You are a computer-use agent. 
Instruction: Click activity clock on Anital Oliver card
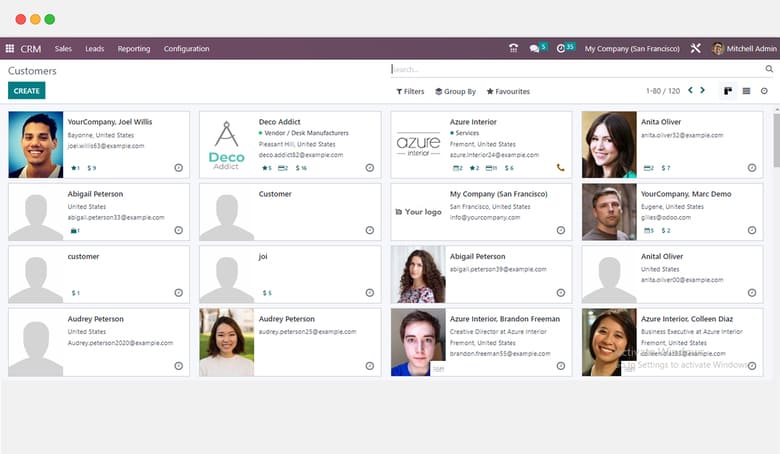point(752,293)
